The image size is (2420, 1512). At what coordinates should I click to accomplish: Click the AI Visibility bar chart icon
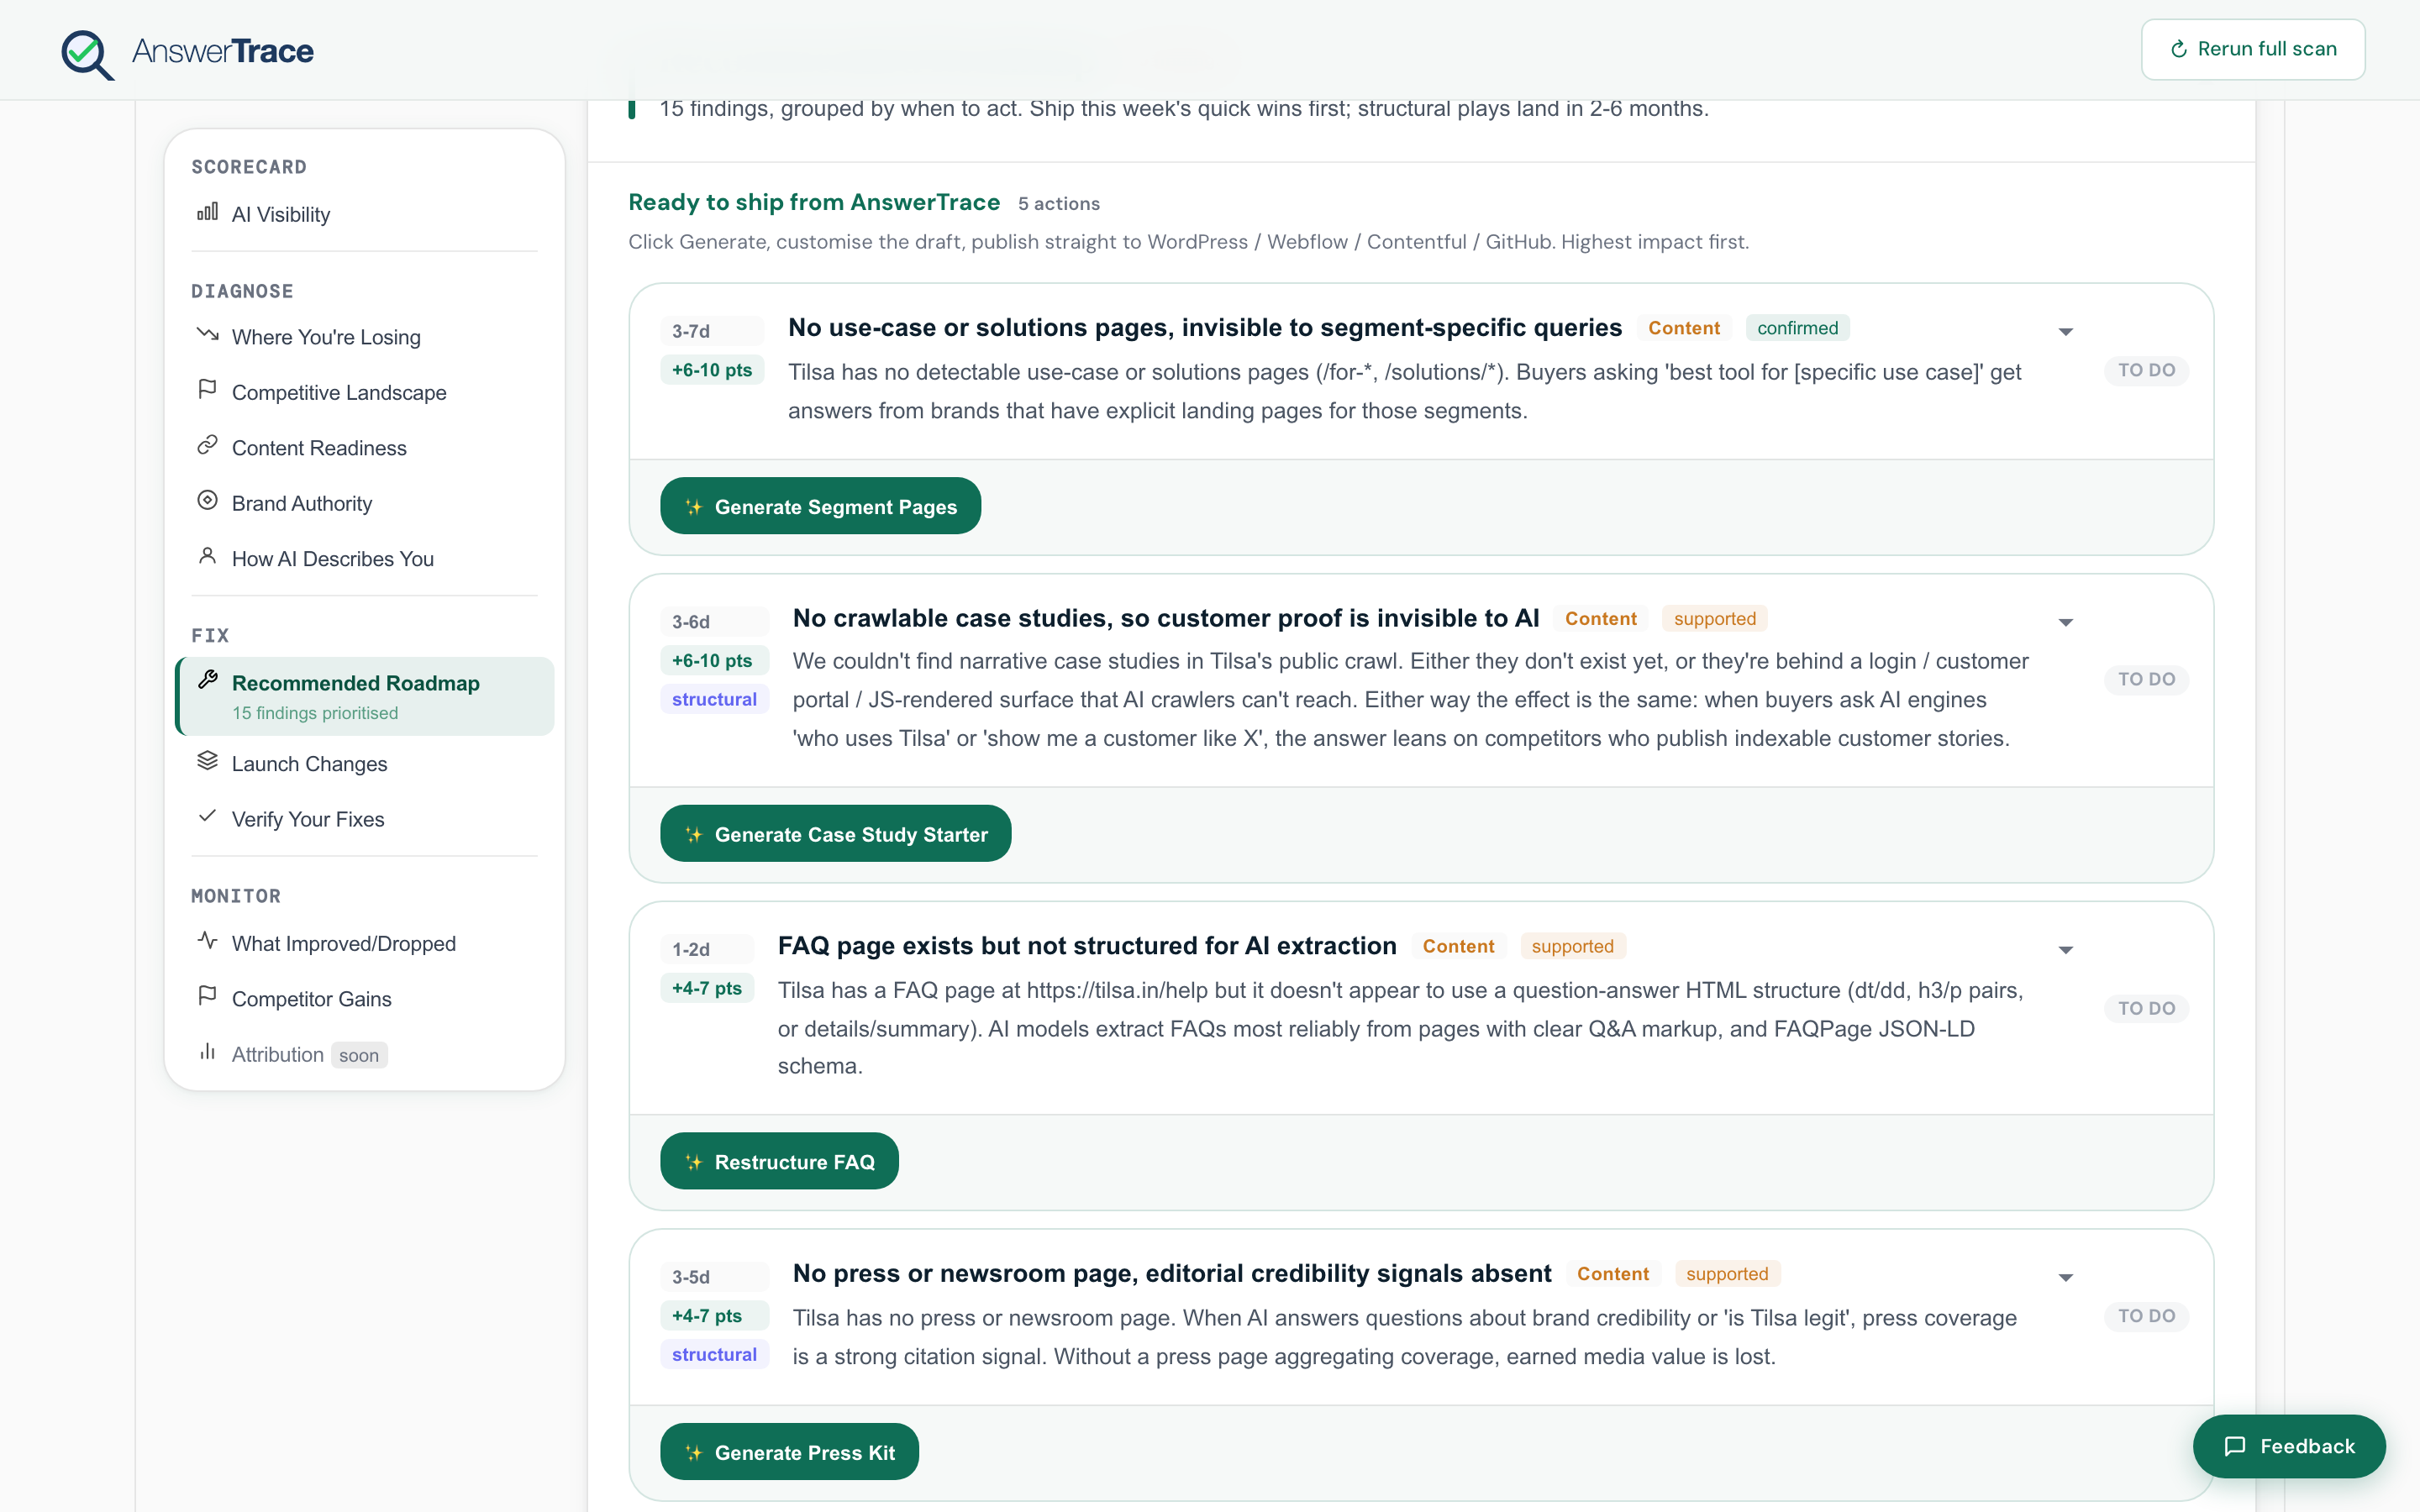click(x=207, y=212)
